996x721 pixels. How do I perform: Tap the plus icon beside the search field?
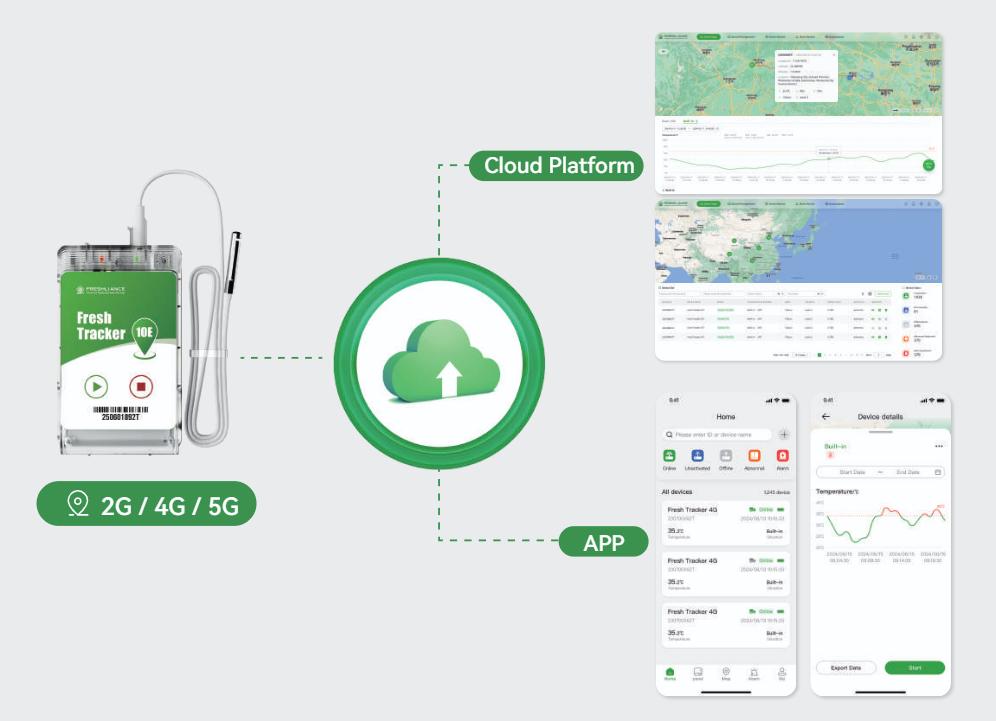[x=784, y=435]
